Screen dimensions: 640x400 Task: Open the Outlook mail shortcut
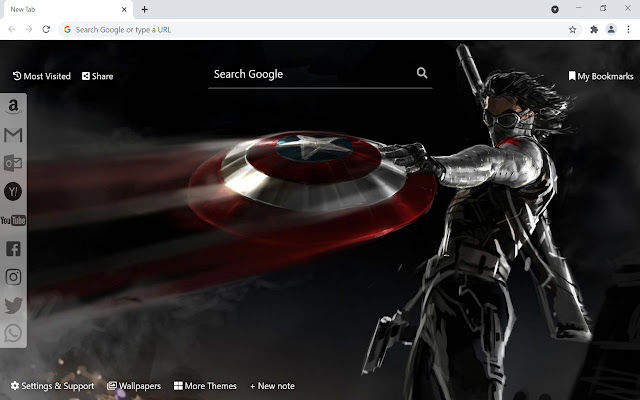(13, 163)
